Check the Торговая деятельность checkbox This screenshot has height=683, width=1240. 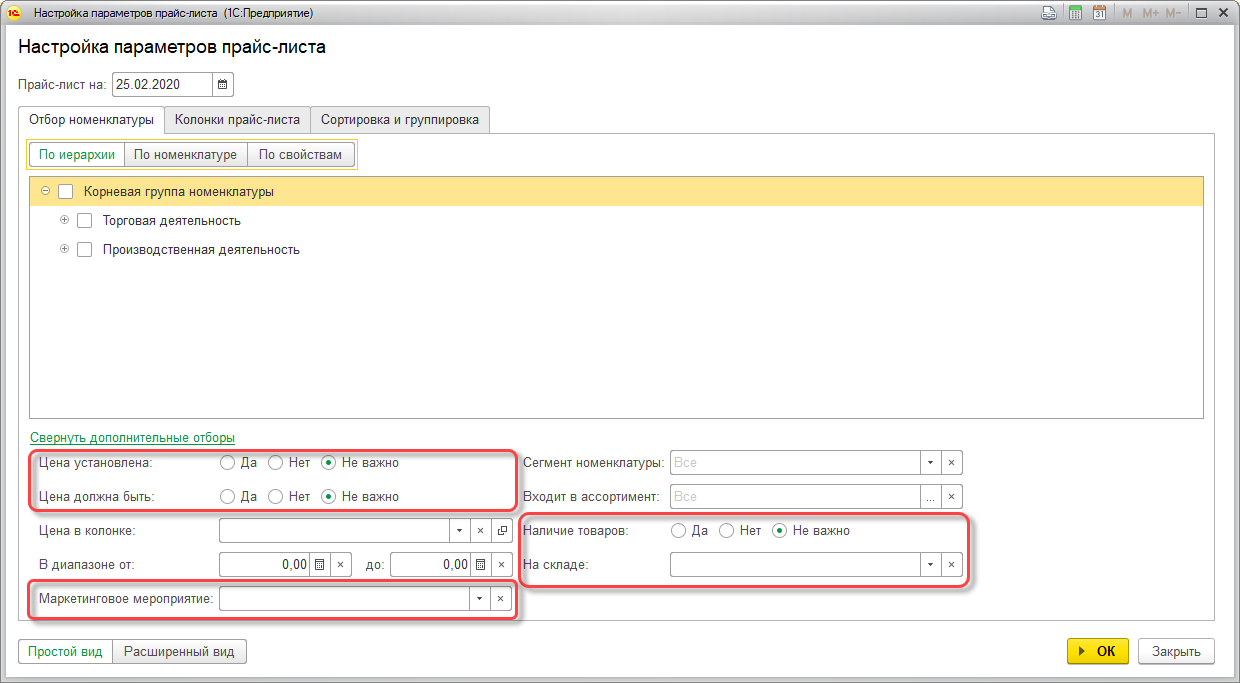85,221
